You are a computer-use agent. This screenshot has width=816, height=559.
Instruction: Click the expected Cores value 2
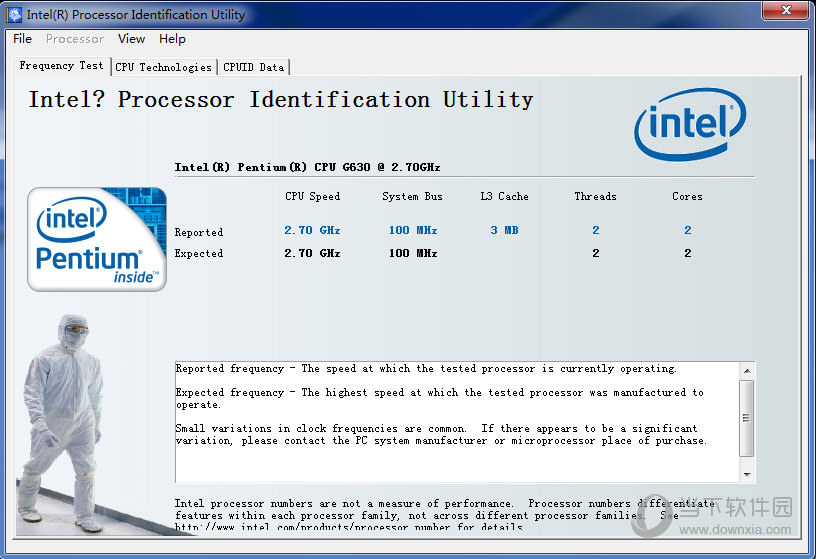coord(687,253)
